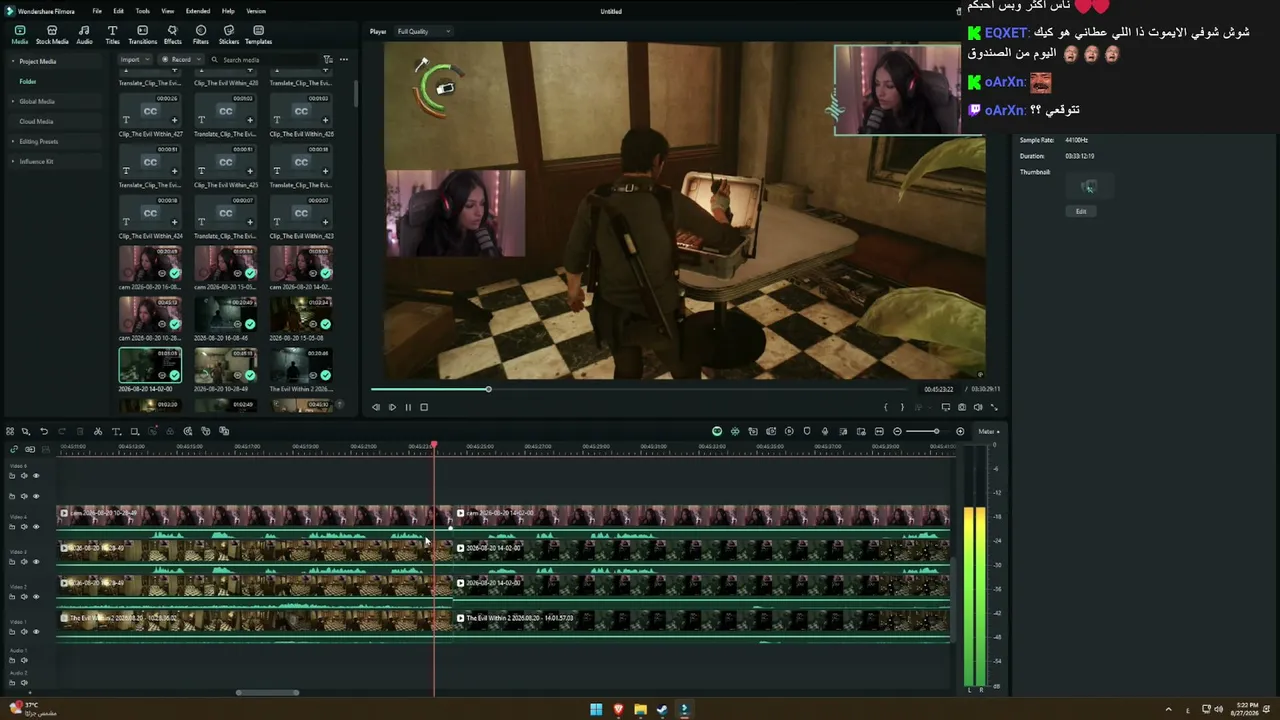This screenshot has height=720, width=1280.
Task: Zoom out the timeline with minus icon
Action: [897, 432]
